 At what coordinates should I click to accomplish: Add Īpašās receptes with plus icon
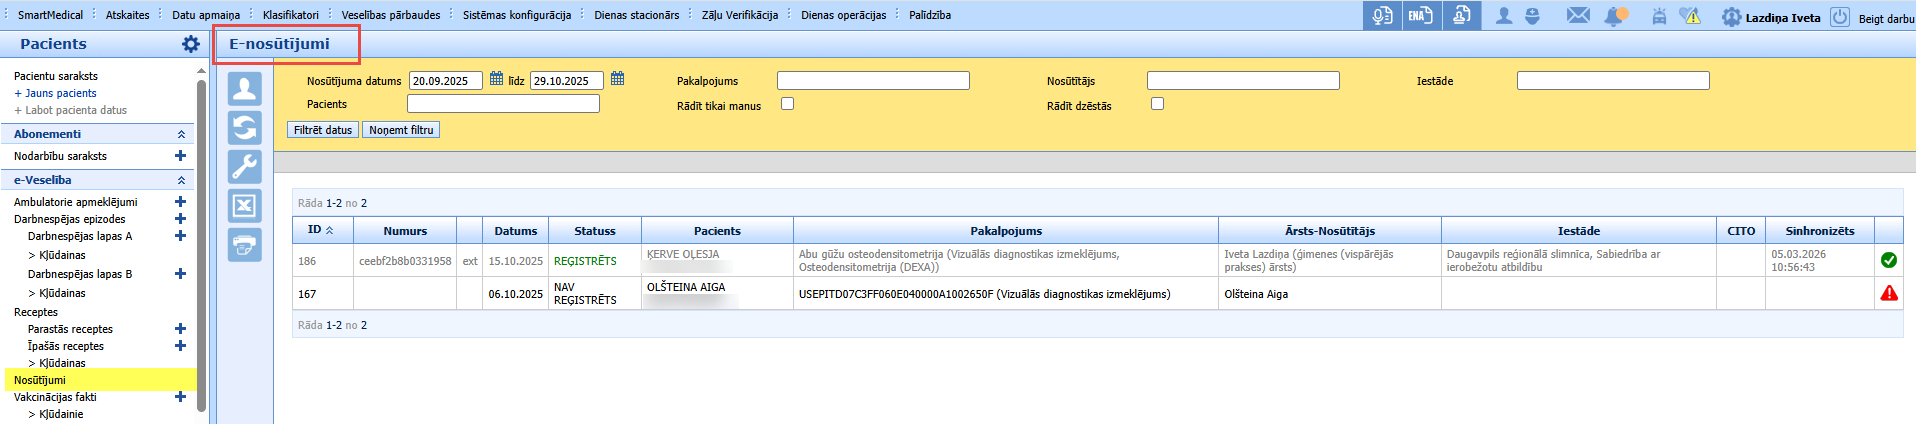tap(180, 346)
